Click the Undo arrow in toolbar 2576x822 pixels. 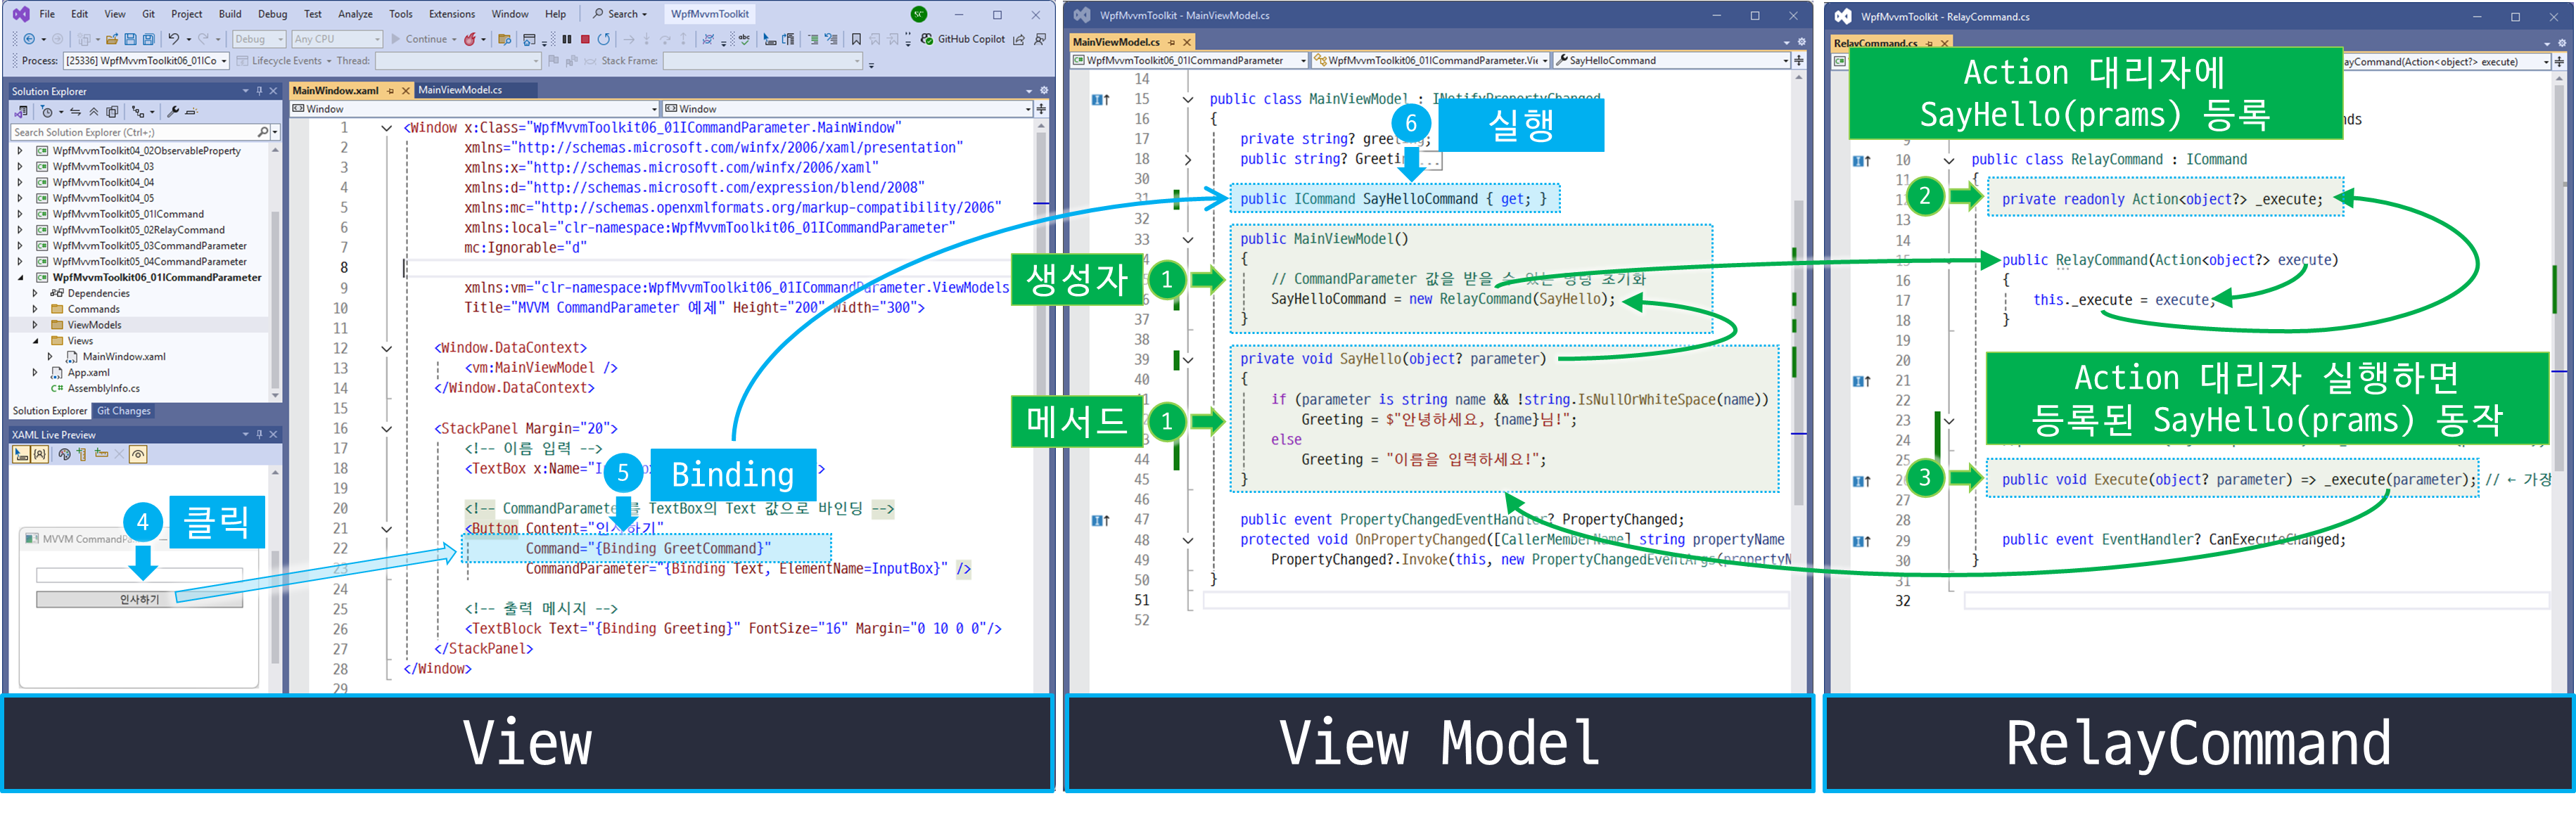pyautogui.click(x=174, y=39)
